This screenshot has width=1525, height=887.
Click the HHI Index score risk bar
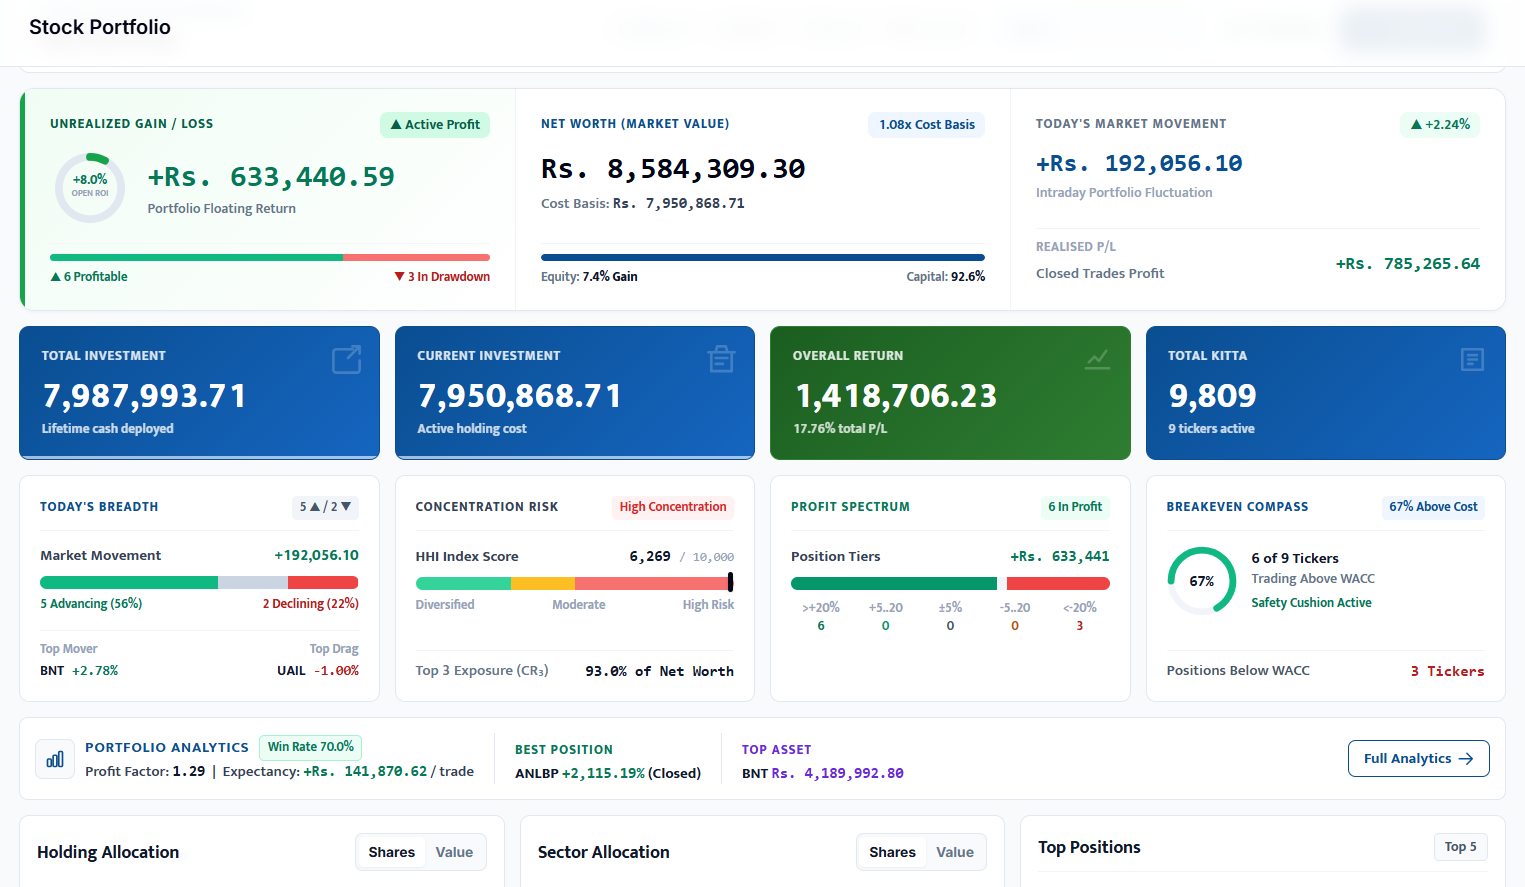point(575,582)
